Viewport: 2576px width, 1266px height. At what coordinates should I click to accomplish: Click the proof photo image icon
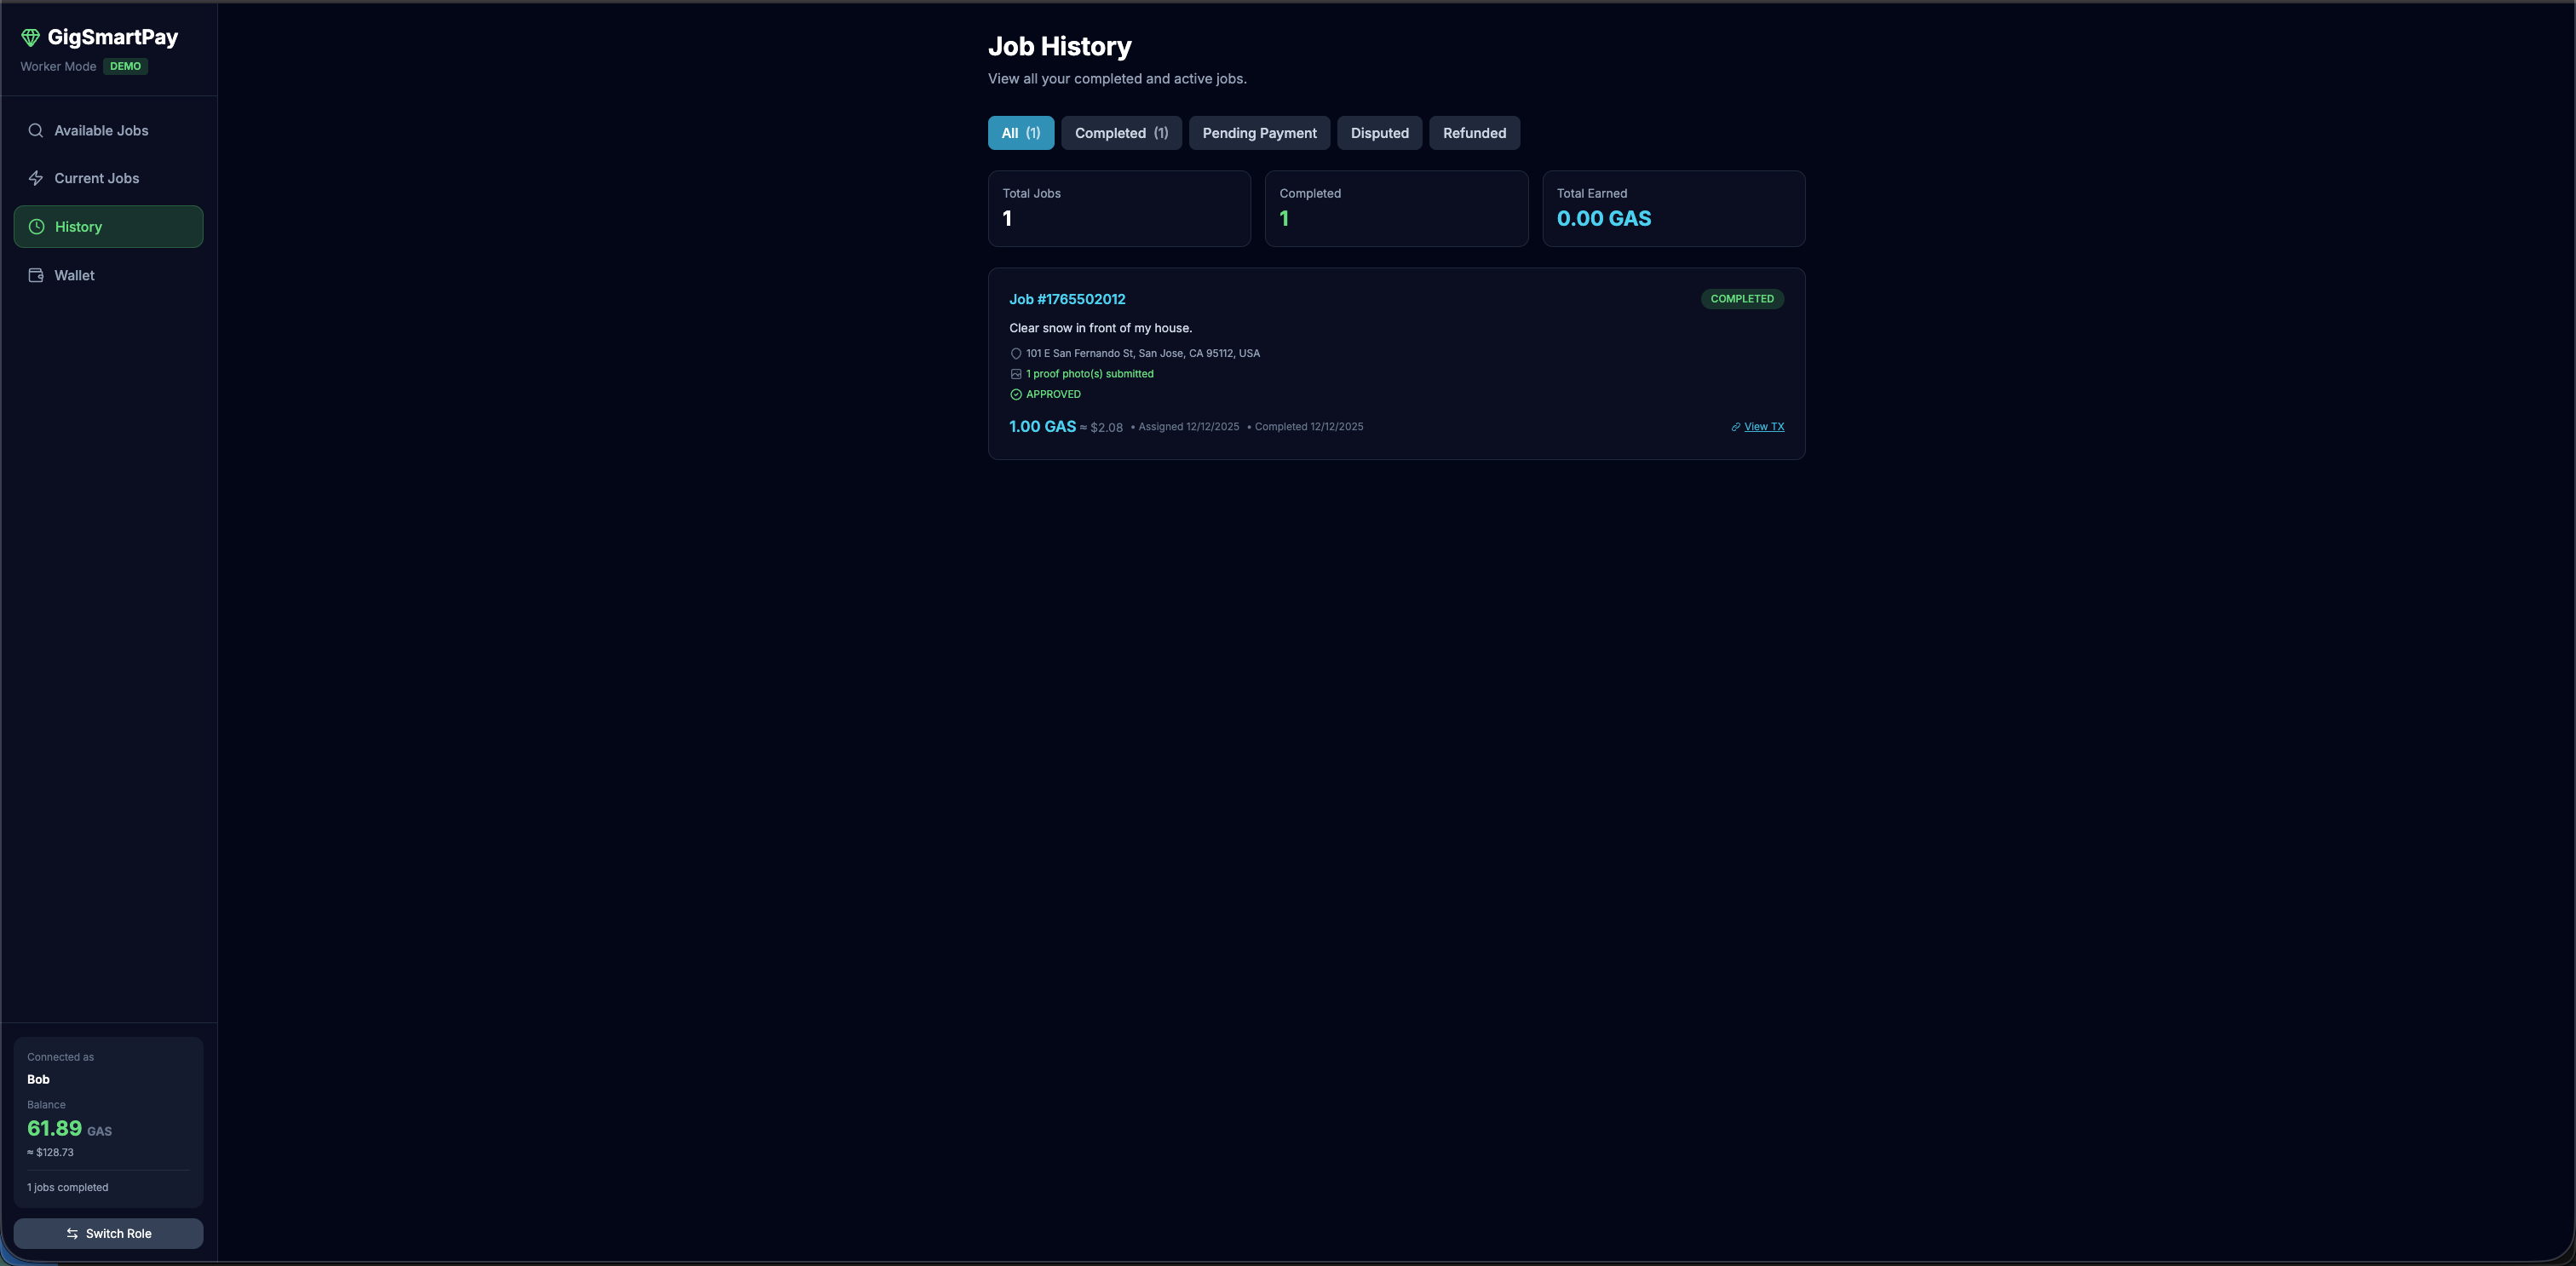[1016, 374]
